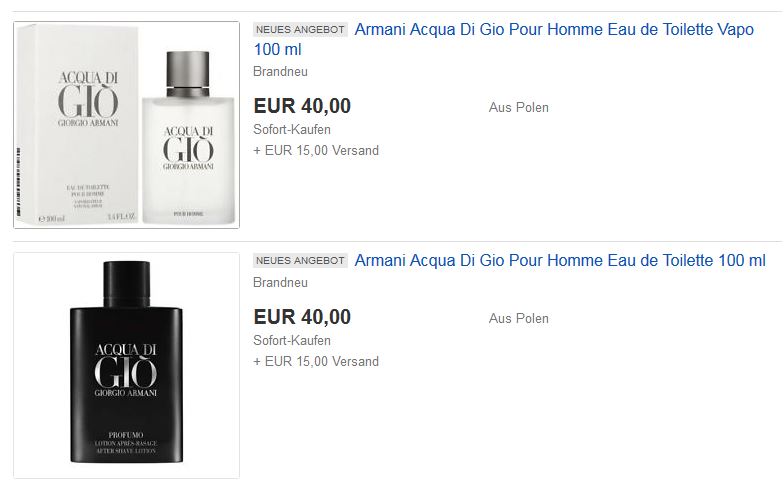Open the white Acqua Di Gio bottle thumbnail
784x480 pixels.
pos(126,124)
